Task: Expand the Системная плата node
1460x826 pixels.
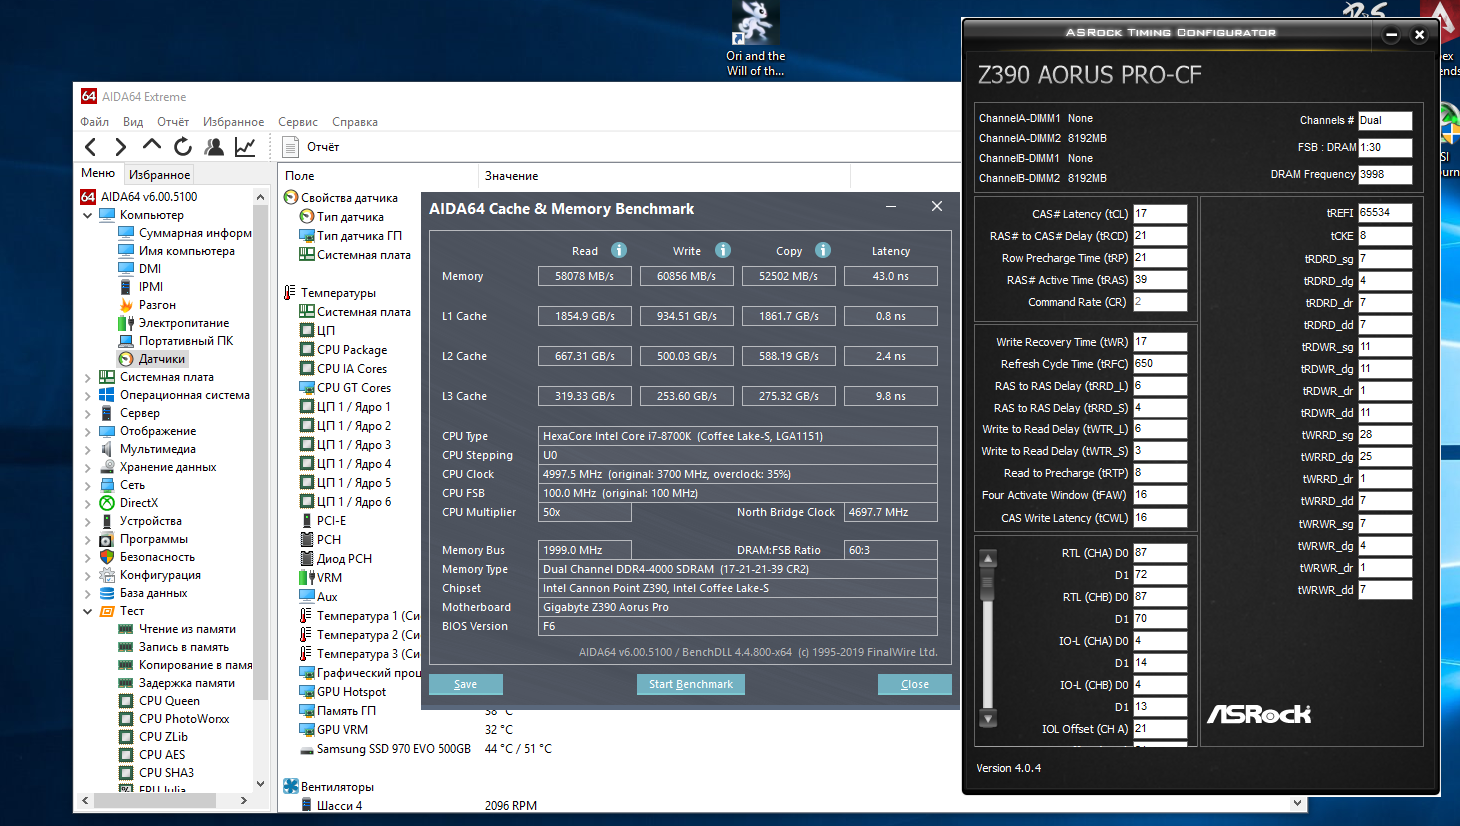Action: coord(88,377)
